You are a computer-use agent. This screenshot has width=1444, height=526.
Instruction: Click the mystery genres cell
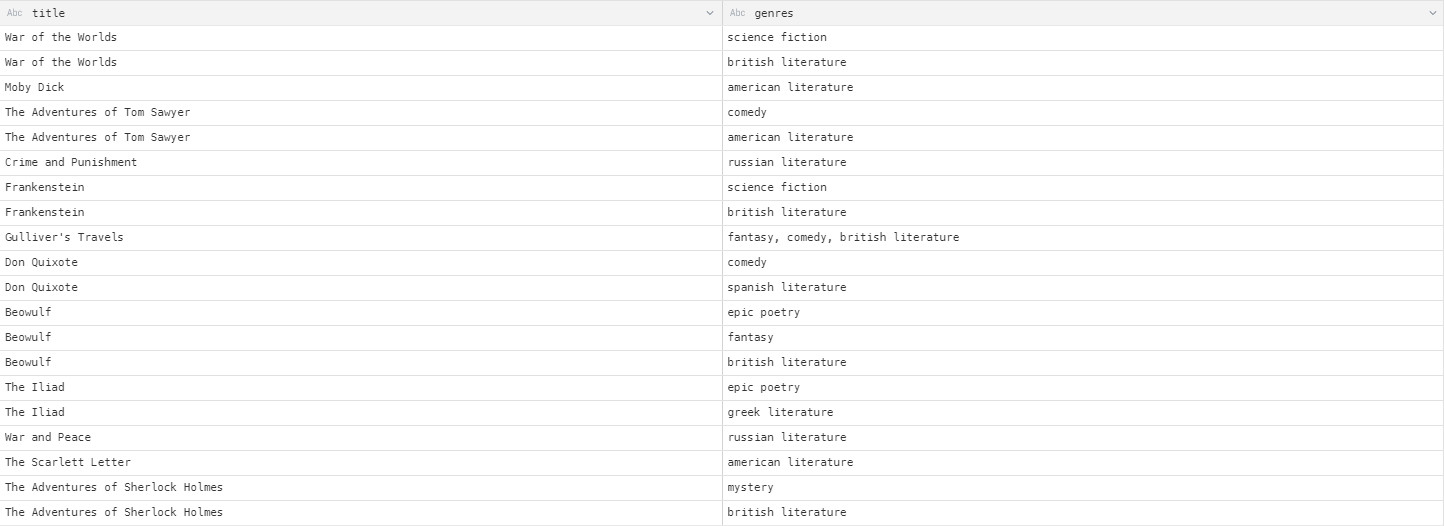coord(750,488)
